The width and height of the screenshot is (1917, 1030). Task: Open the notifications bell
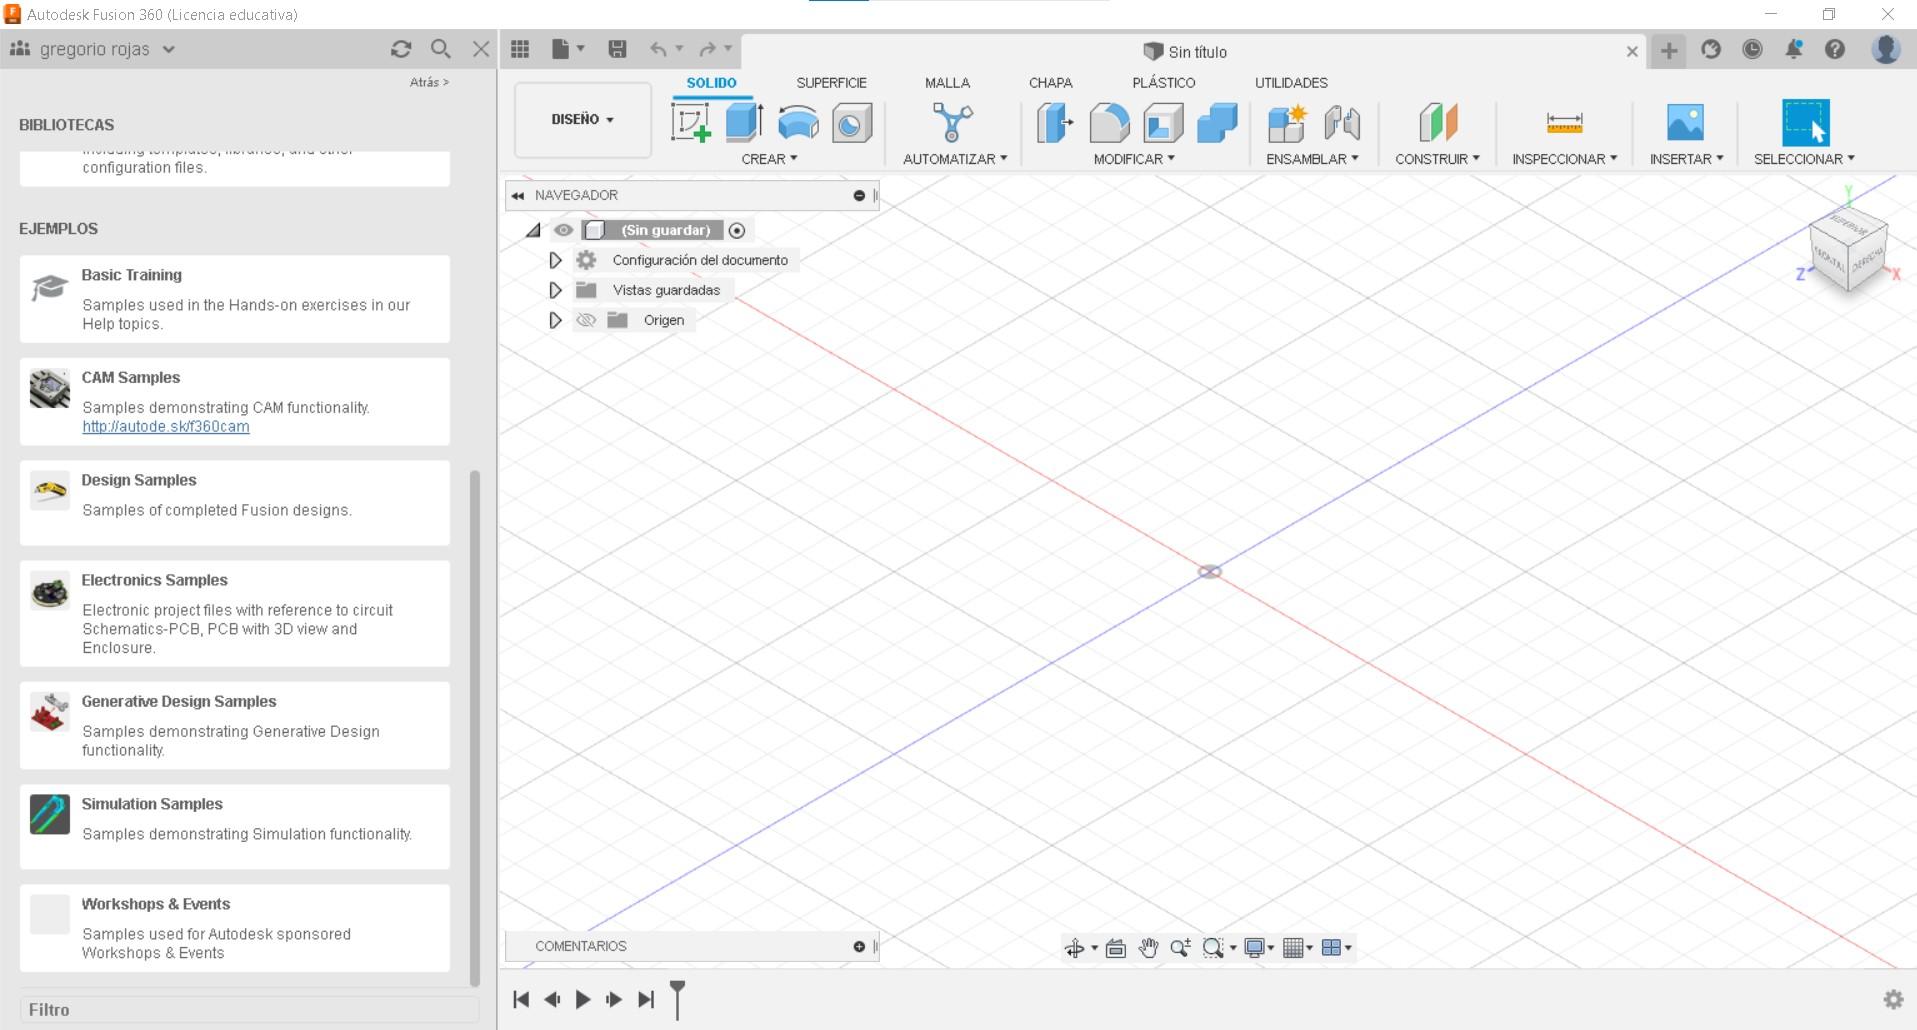(1794, 49)
